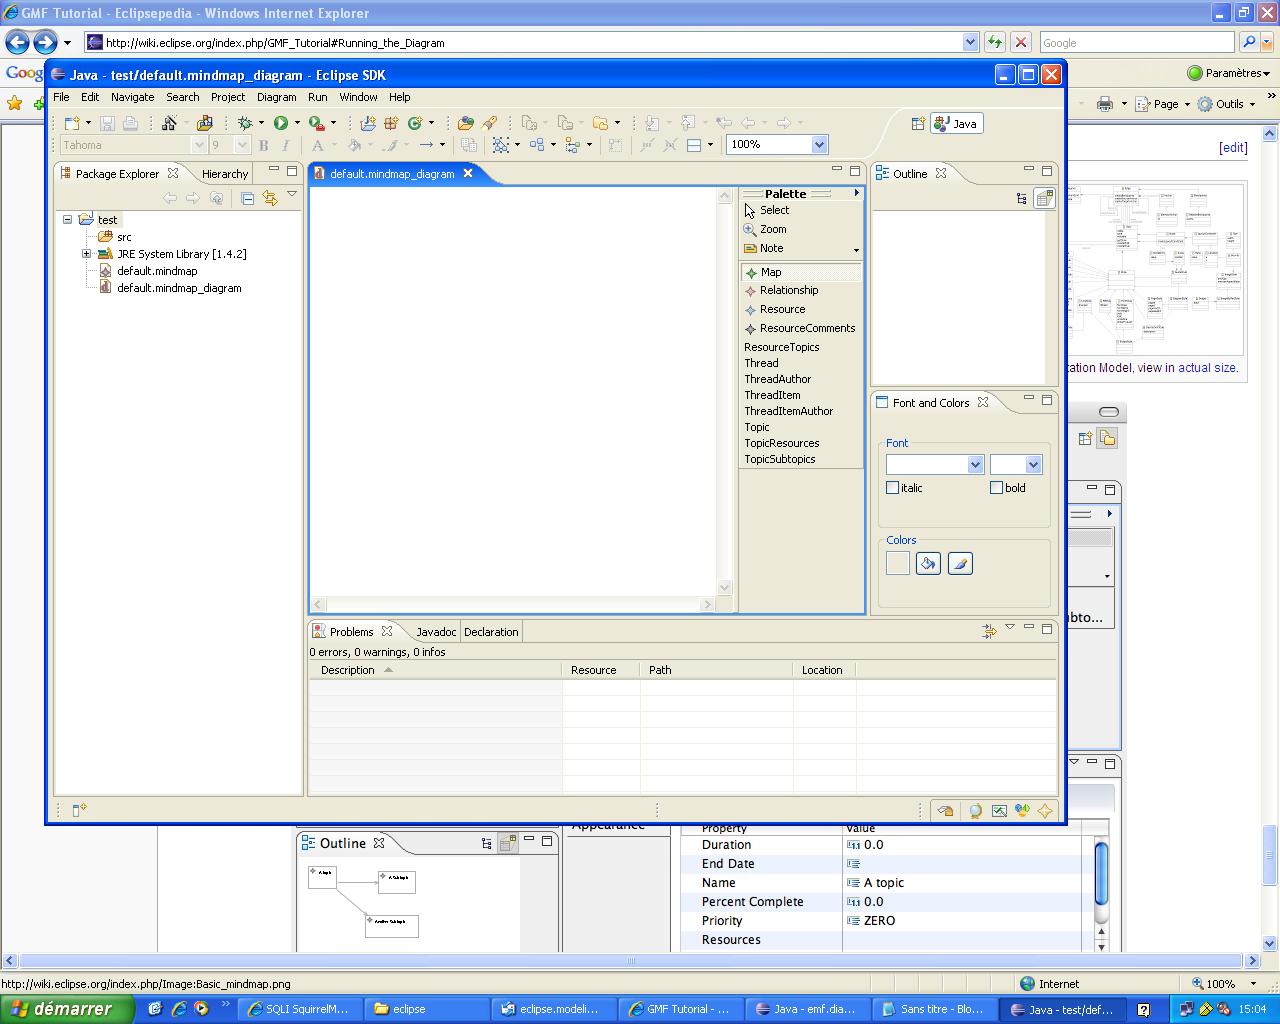Click the Open Perspective icon beside Java

coord(918,123)
